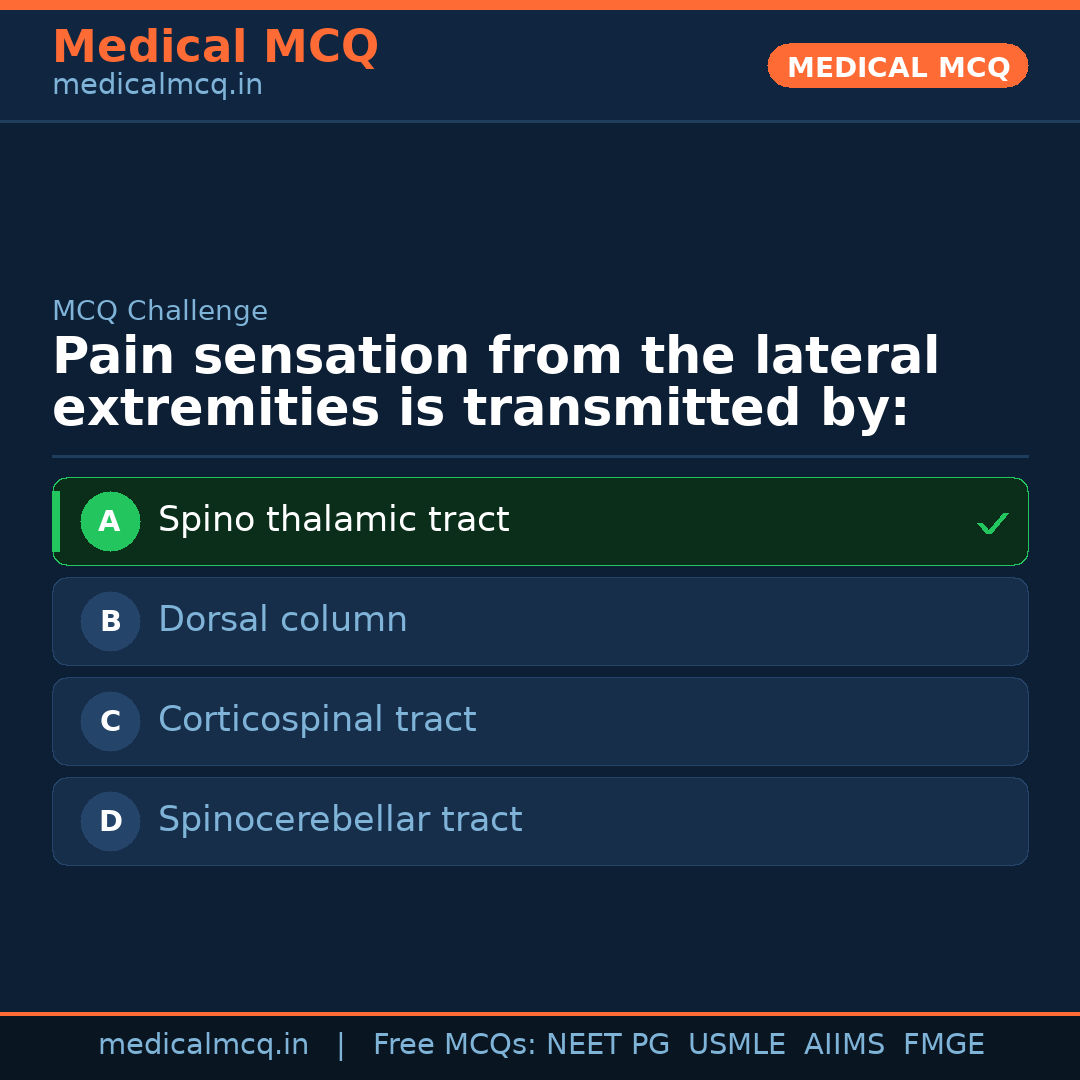The width and height of the screenshot is (1080, 1080).
Task: Click the MCQ Challenge label
Action: point(160,312)
